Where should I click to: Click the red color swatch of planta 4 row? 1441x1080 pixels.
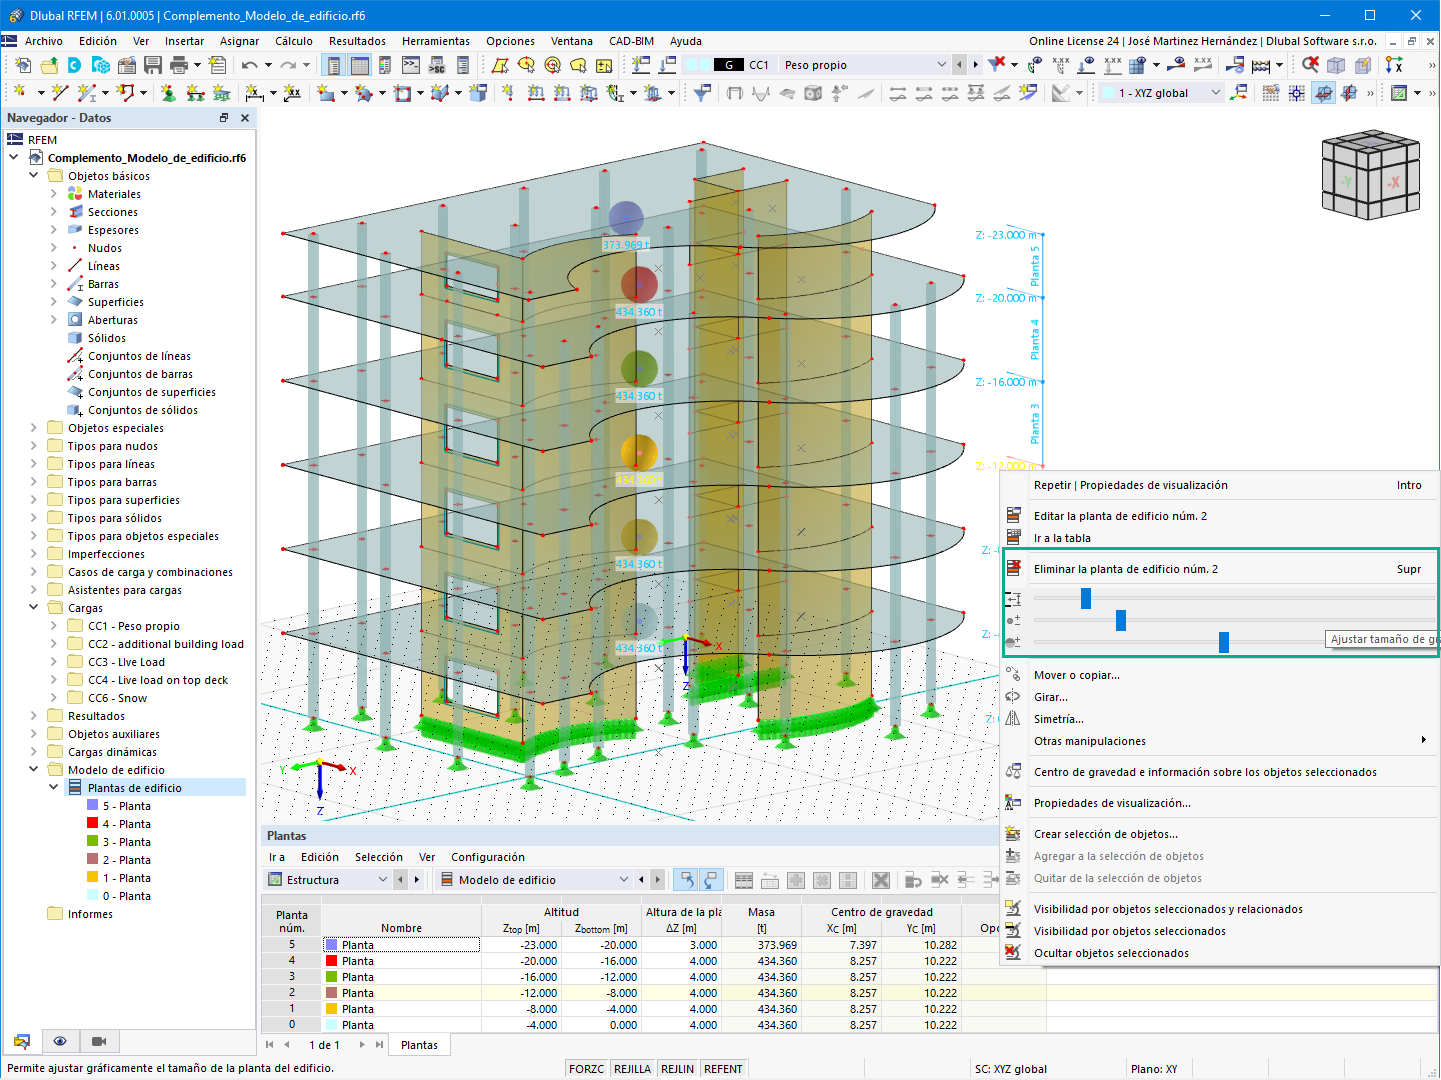(x=331, y=961)
